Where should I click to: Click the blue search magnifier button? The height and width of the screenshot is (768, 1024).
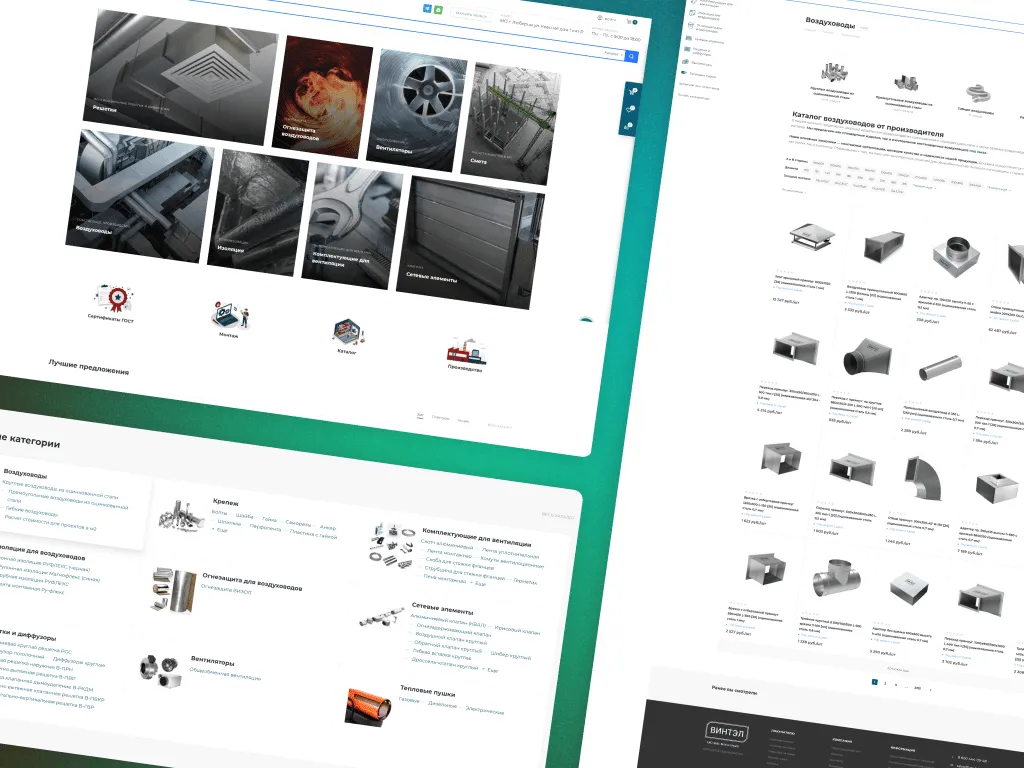[631, 57]
